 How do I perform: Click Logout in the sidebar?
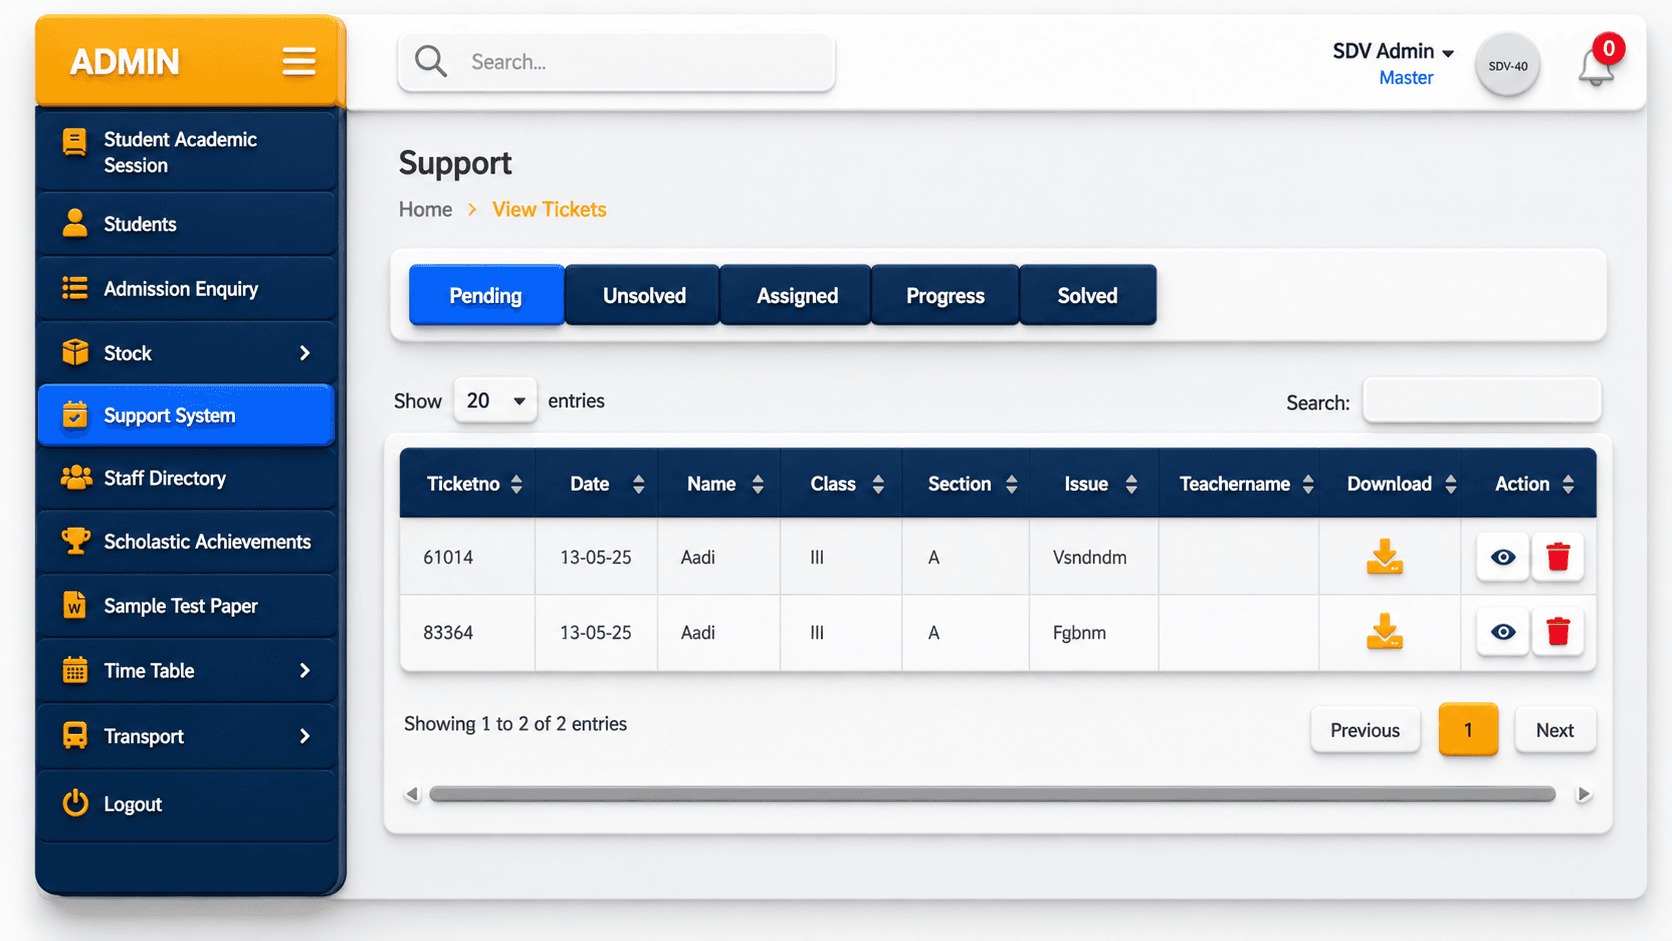click(186, 804)
